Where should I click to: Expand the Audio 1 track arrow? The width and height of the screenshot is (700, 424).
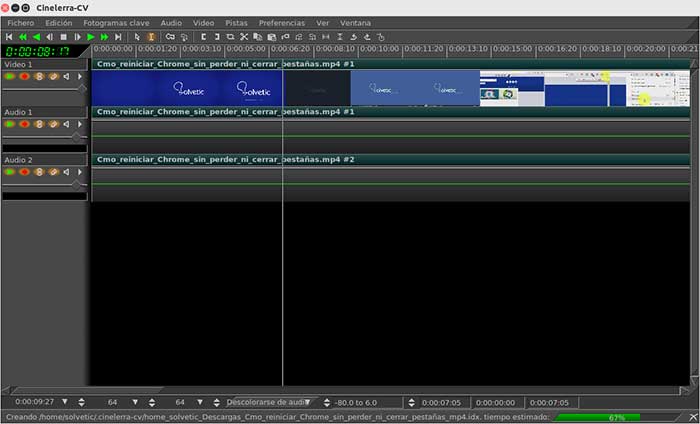click(x=80, y=124)
